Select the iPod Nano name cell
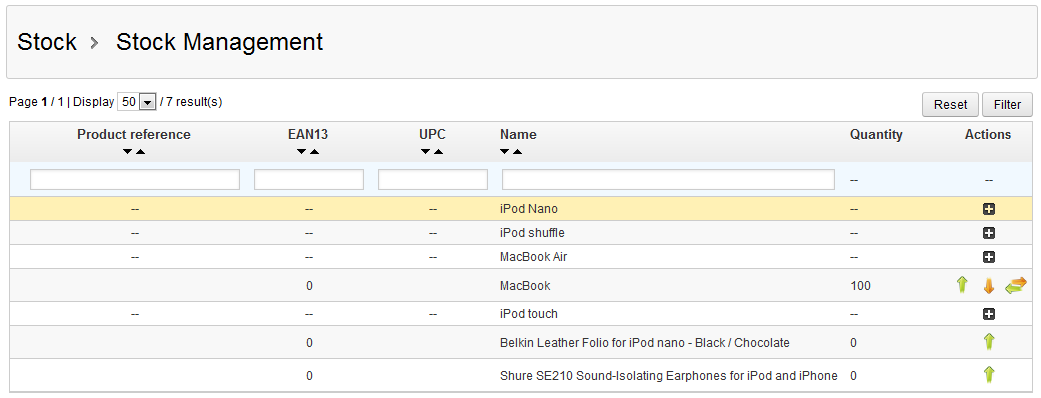1041x398 pixels. [x=528, y=209]
